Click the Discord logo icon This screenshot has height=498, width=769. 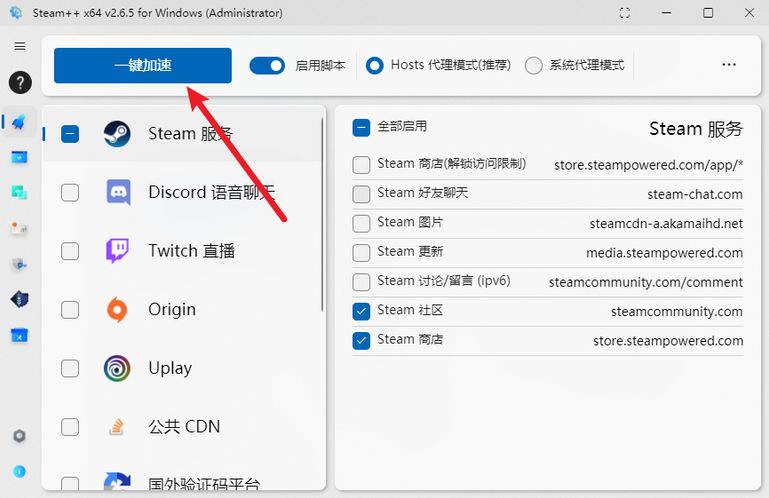(118, 192)
